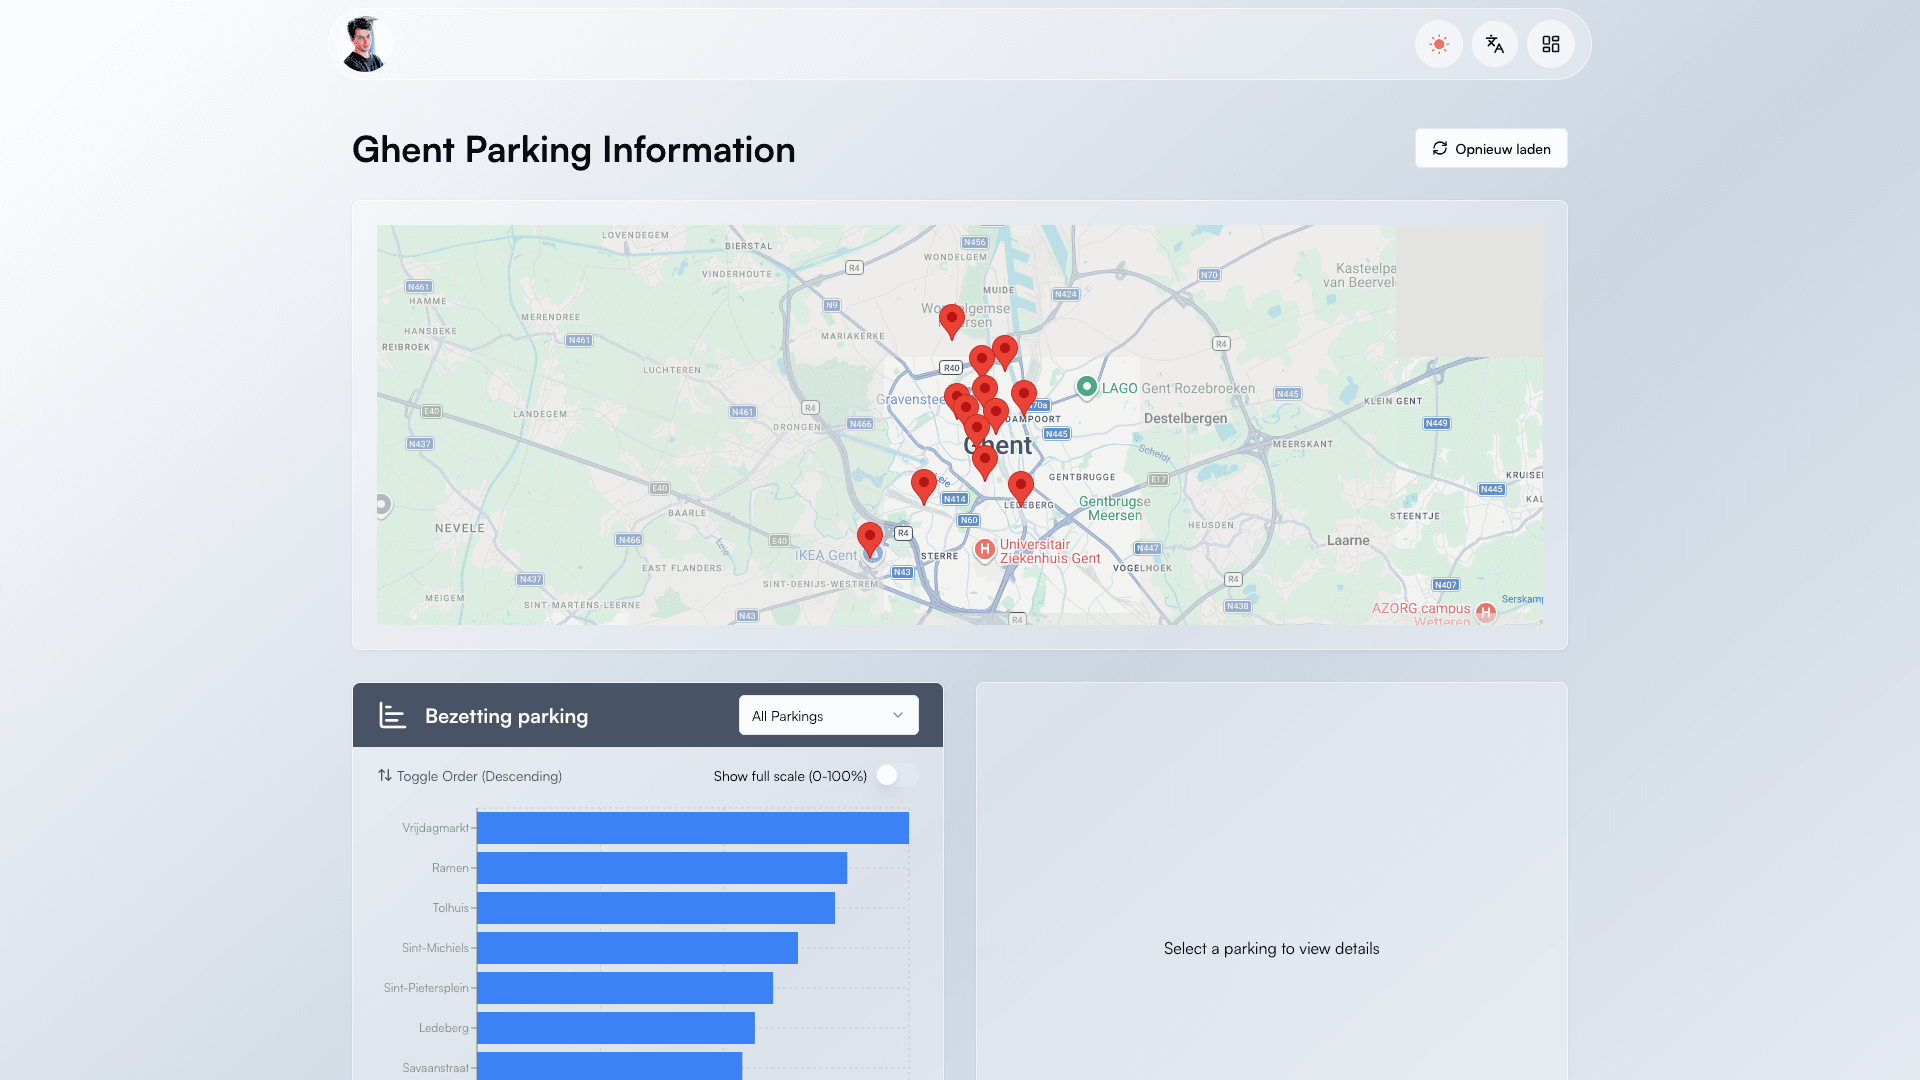This screenshot has width=1920, height=1080.
Task: Select the Vrijdagmarkt occupancy bar
Action: (x=693, y=828)
